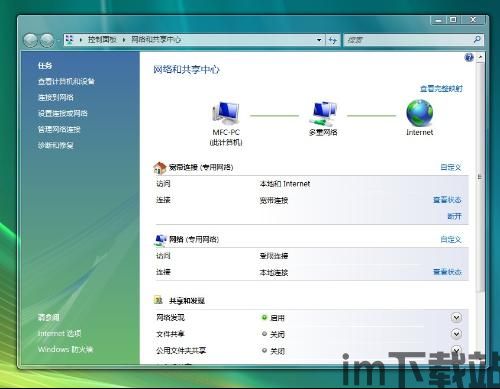Image resolution: width=500 pixels, height=389 pixels.
Task: Click the 网络和共享中心 page heading
Action: click(x=186, y=69)
